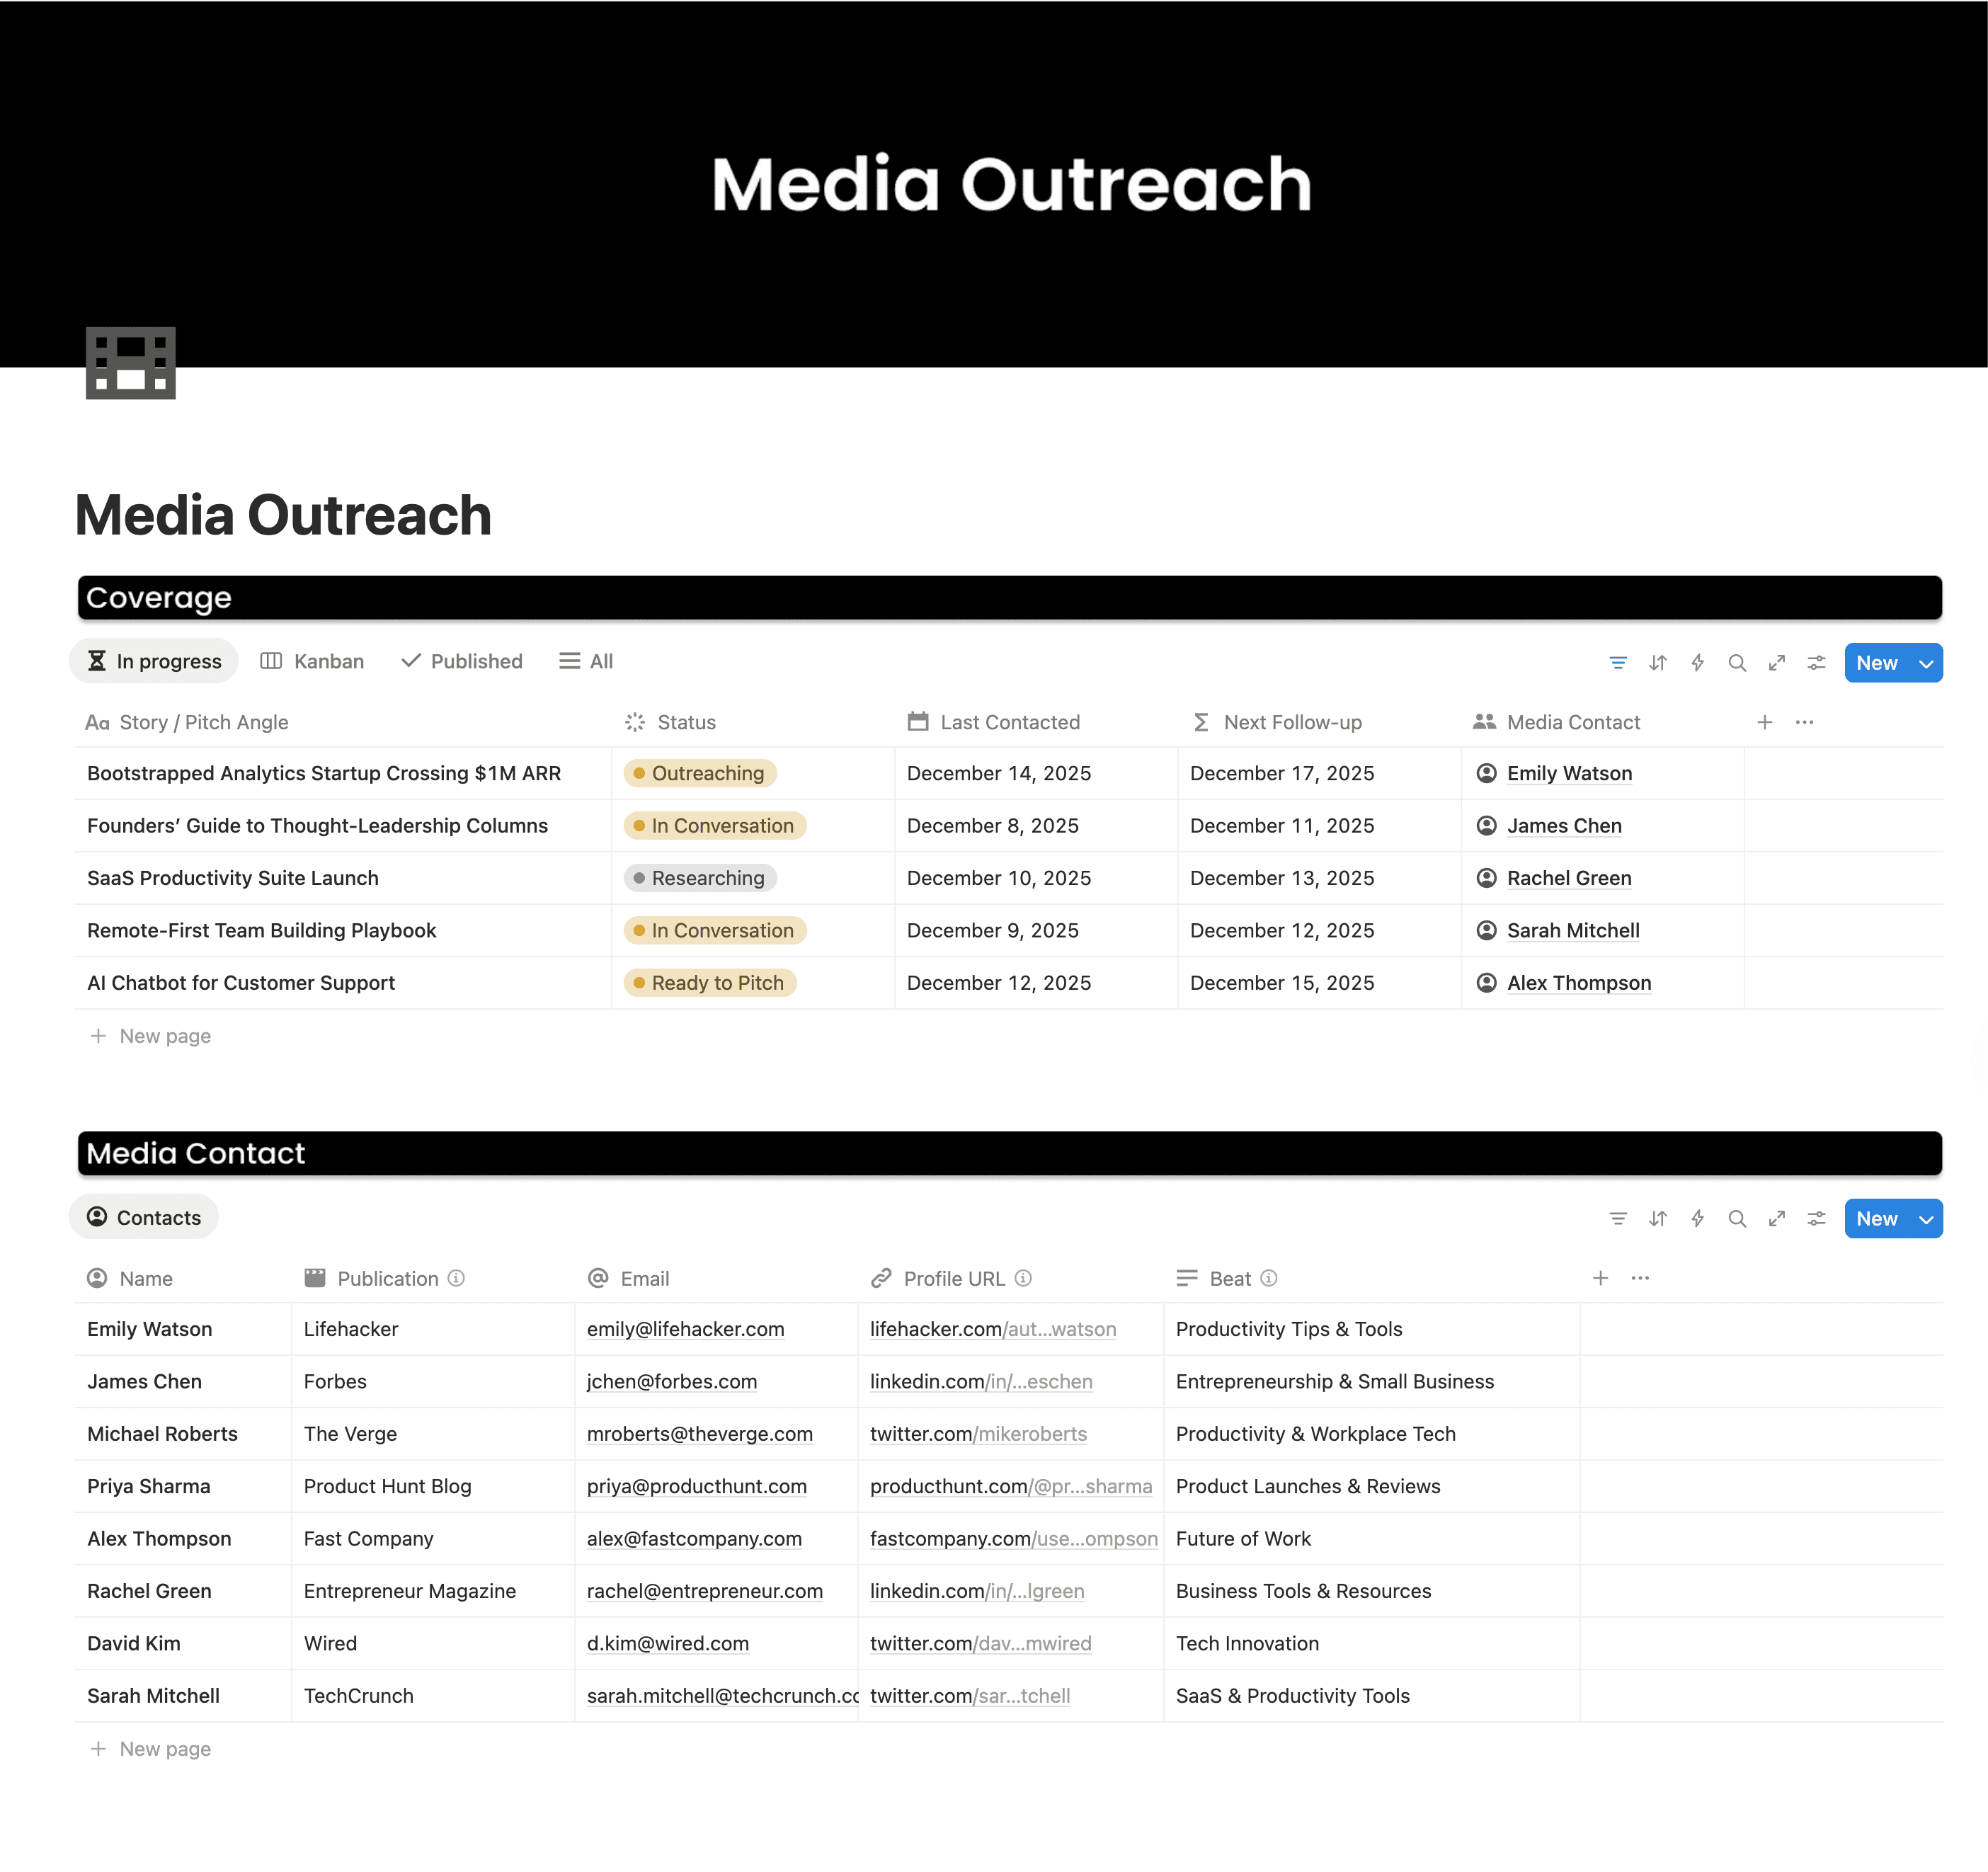Switch to the Published view tab

(x=462, y=661)
